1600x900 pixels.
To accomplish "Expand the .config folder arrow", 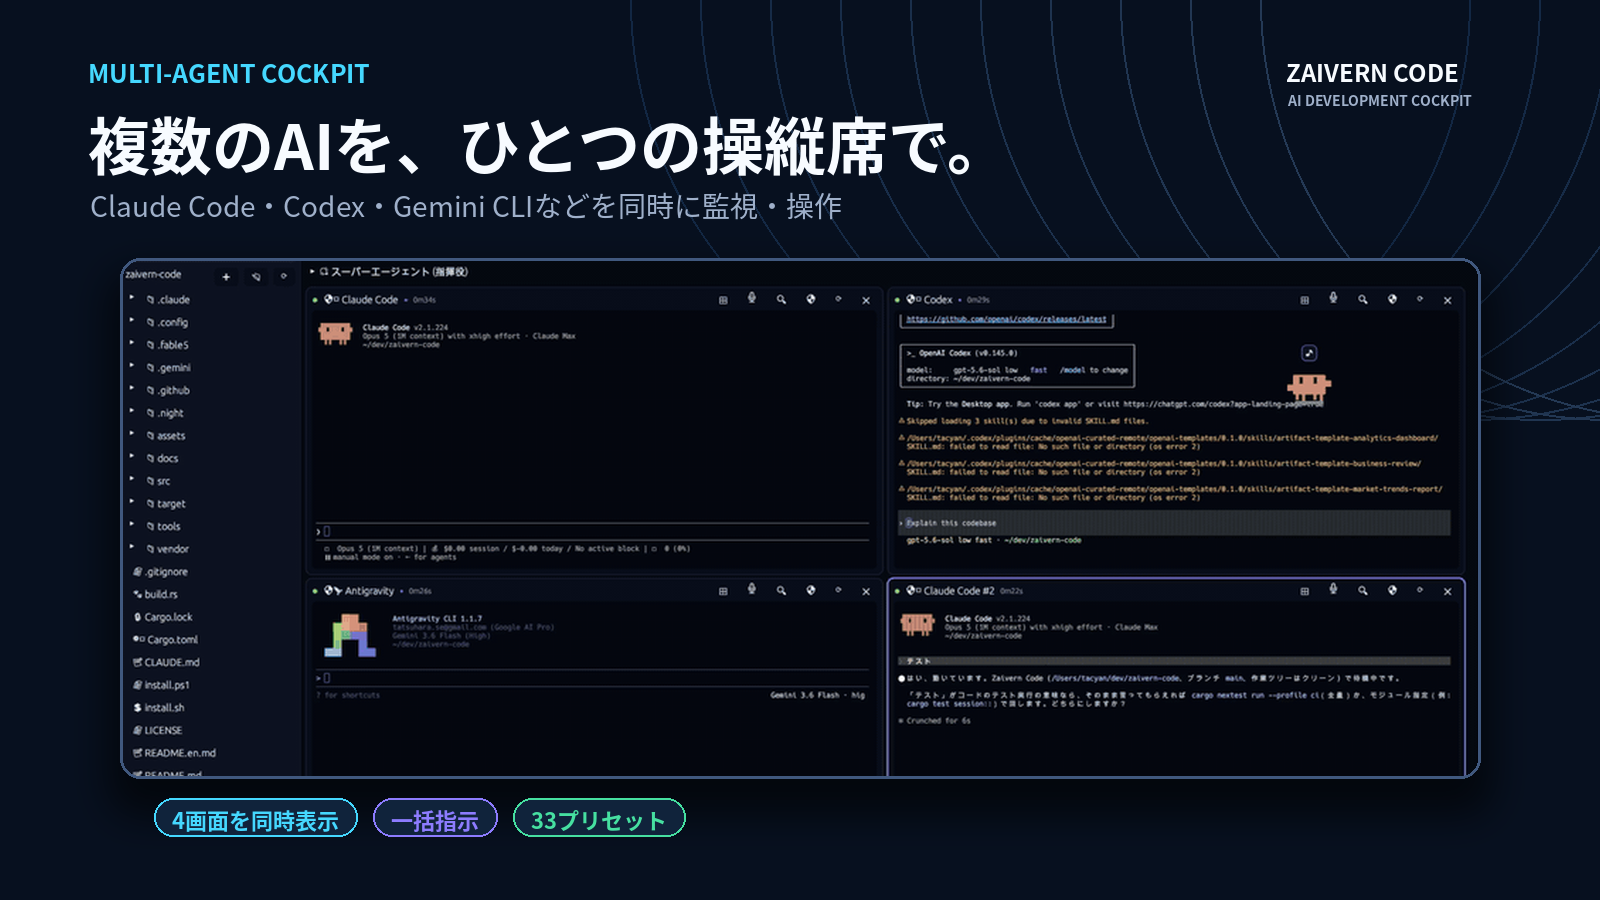I will [x=132, y=320].
